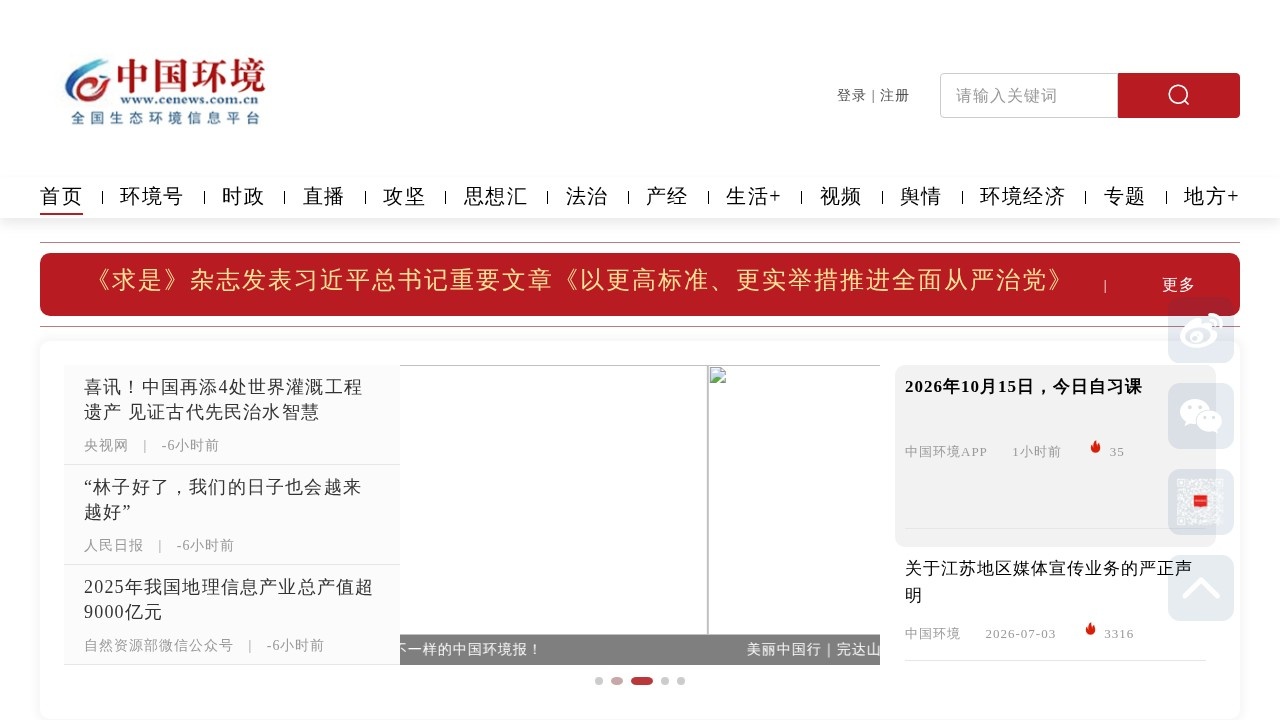1280x720 pixels.
Task: Open the 思想汇 nav item
Action: point(496,196)
